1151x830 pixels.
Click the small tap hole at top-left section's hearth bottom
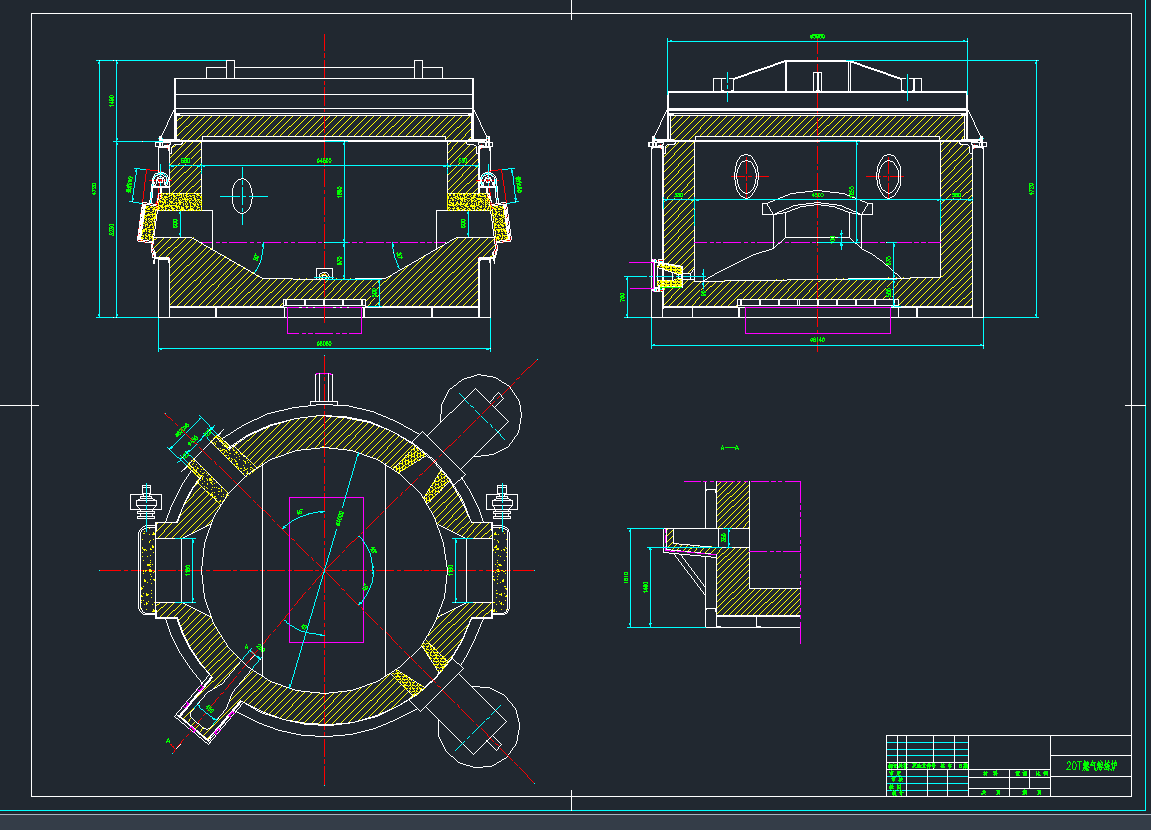point(323,273)
